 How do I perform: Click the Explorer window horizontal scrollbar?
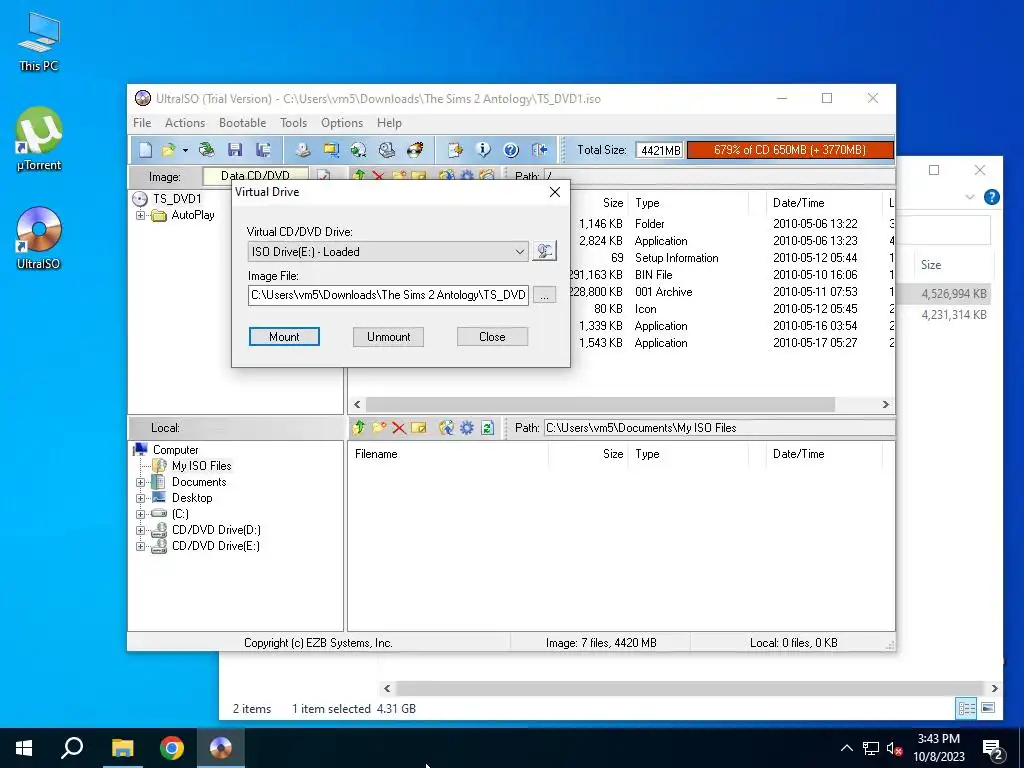point(690,688)
